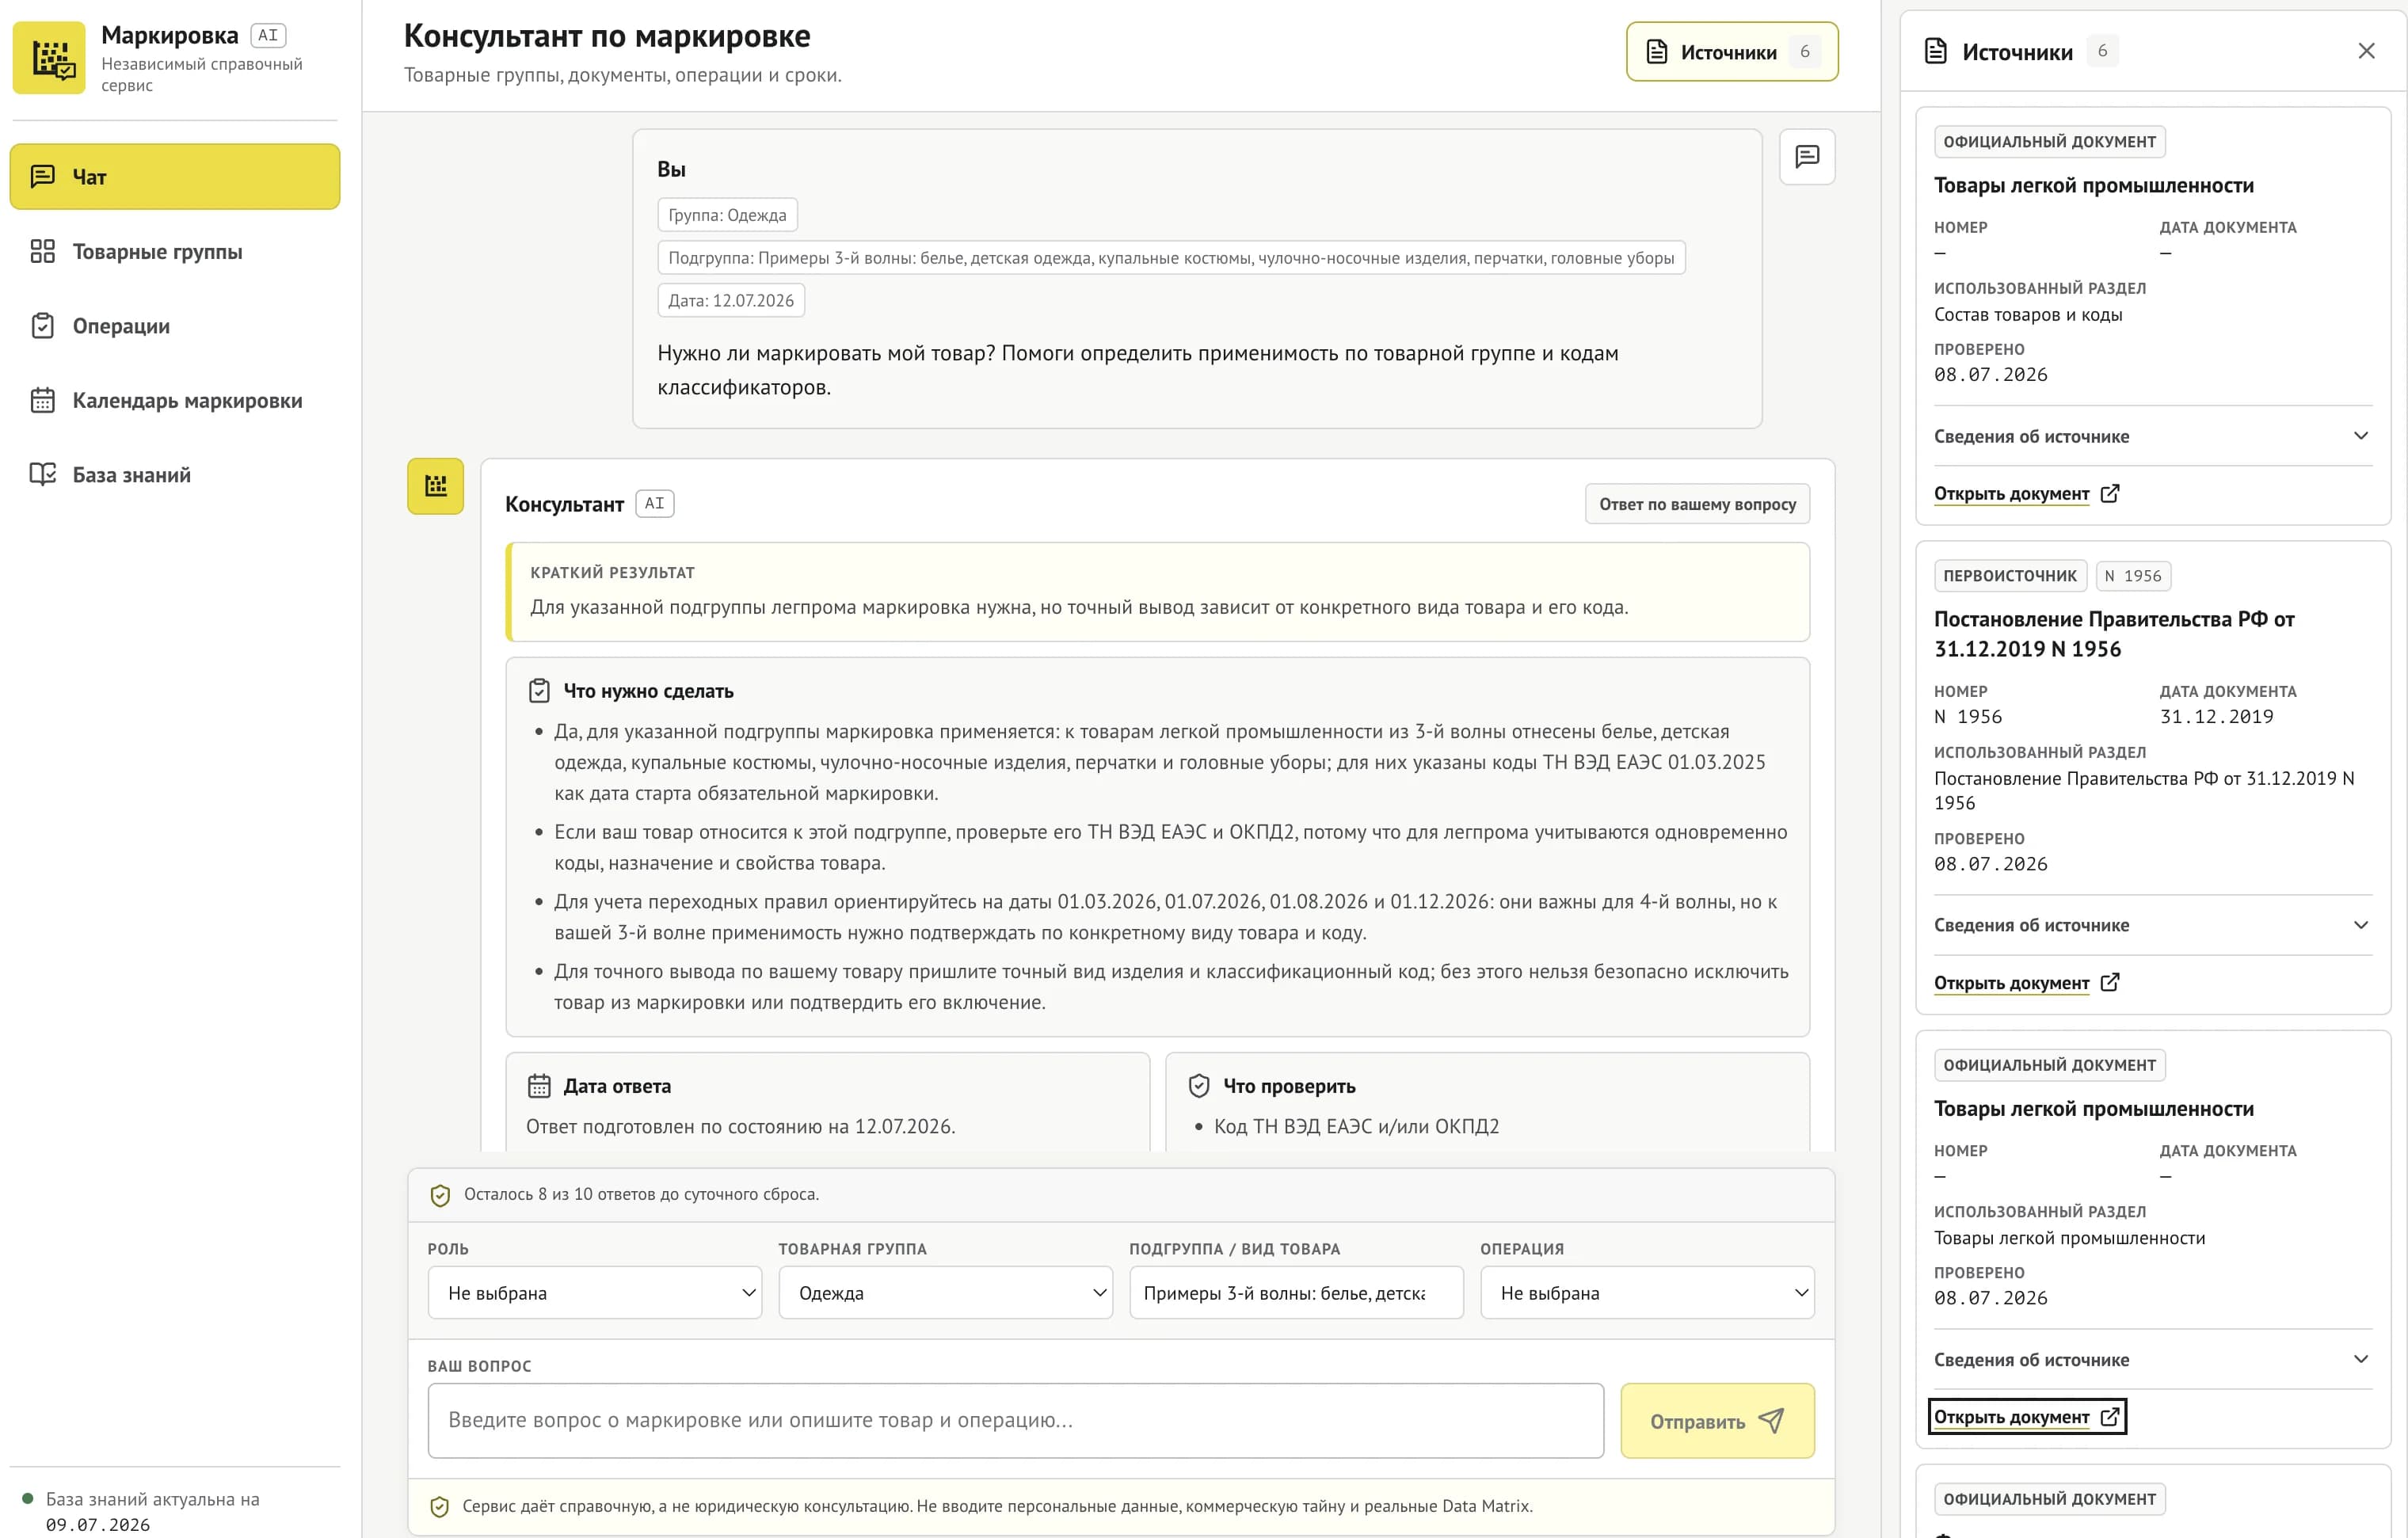Click the База знаний актуальна на 09.07.2026 status
Screen dimensions: 2408x1538
click(x=153, y=1512)
